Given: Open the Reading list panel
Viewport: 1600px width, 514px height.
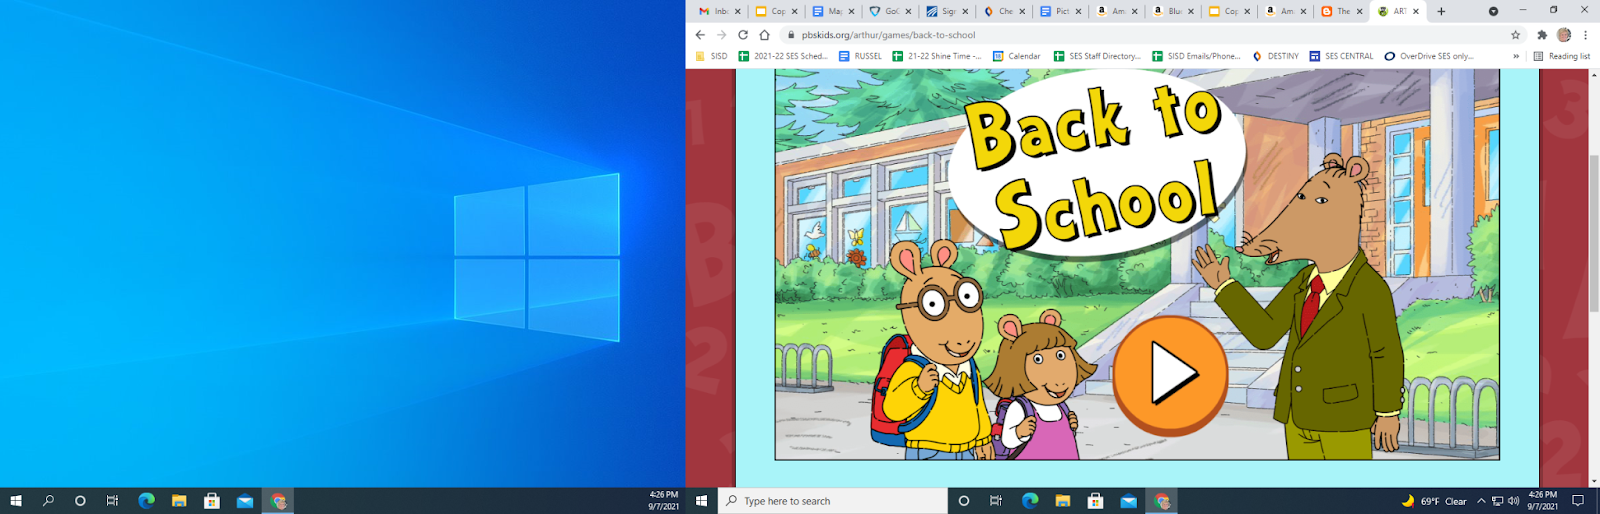Looking at the screenshot, I should click(1561, 56).
